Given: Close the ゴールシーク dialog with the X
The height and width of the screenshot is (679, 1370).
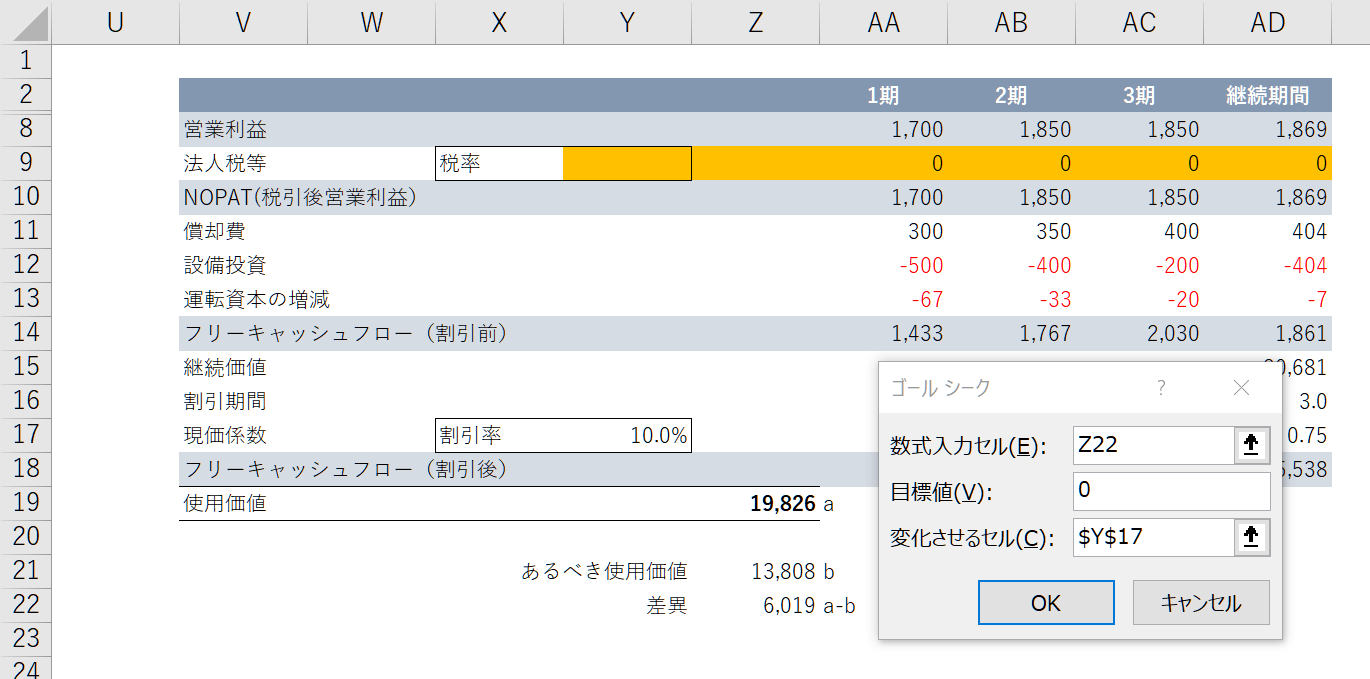Looking at the screenshot, I should [x=1240, y=387].
